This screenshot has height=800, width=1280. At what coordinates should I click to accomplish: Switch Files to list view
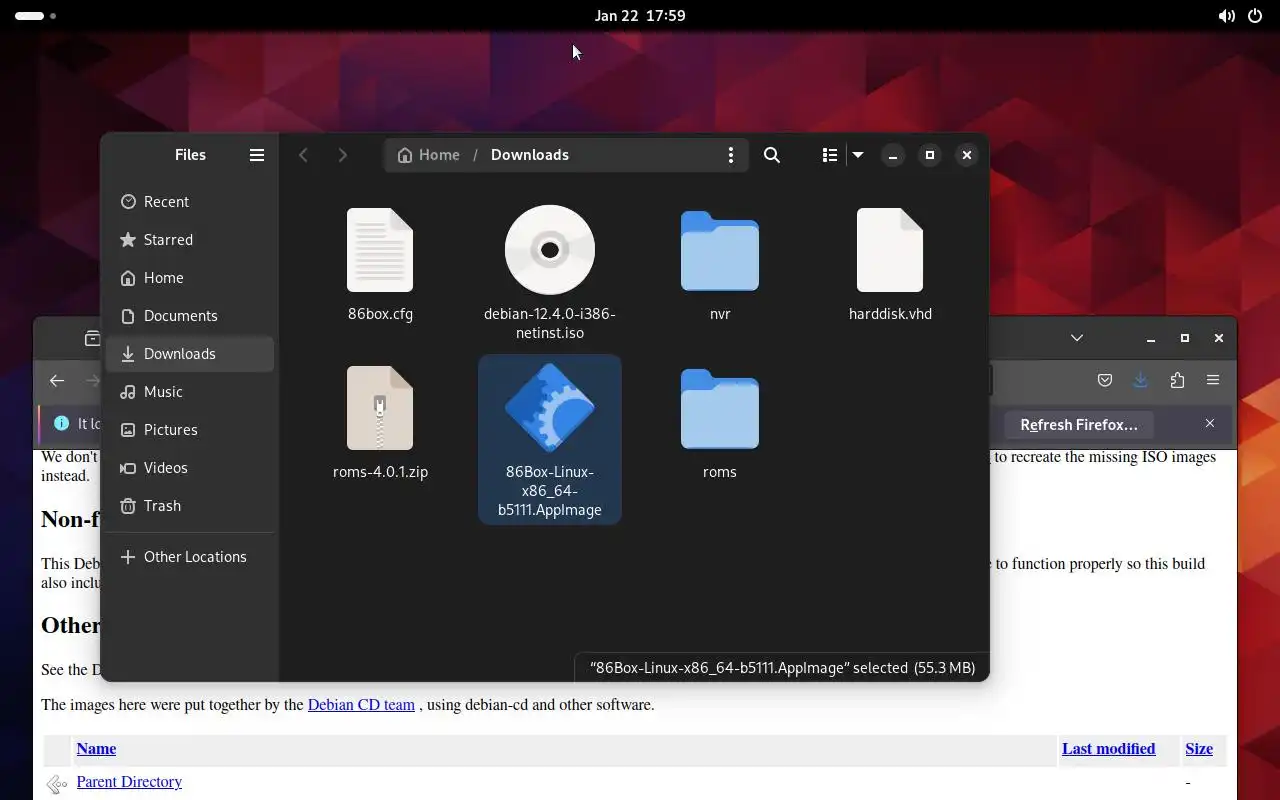pyautogui.click(x=829, y=155)
